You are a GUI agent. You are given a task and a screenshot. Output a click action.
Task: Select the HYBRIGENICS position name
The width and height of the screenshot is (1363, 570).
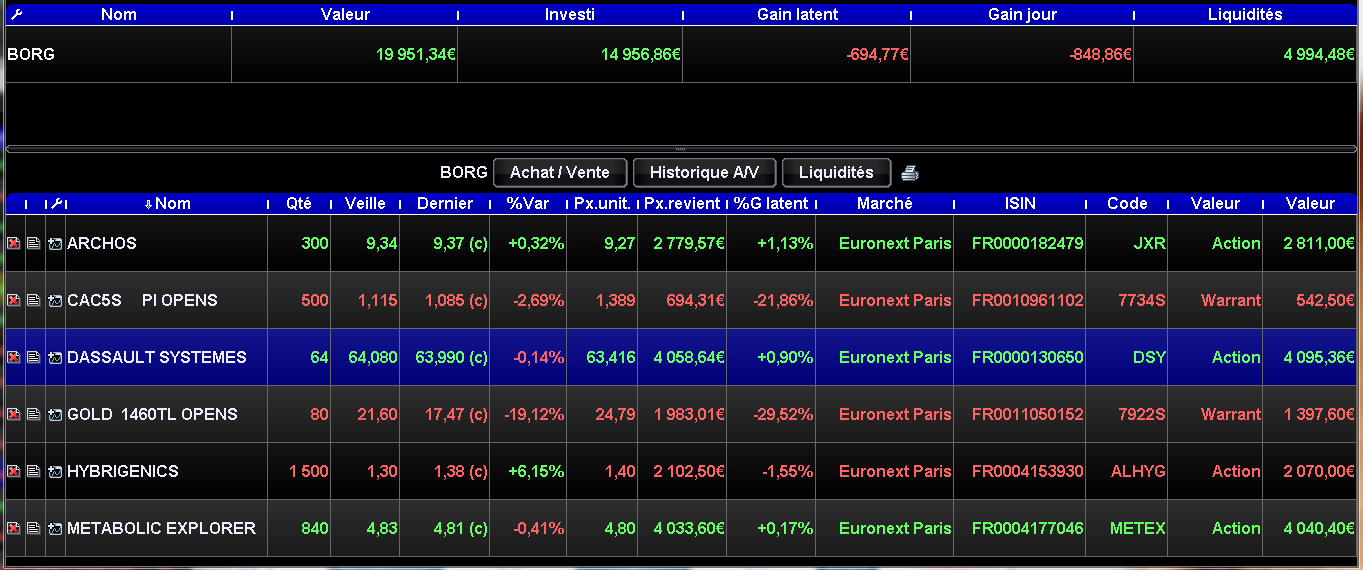tap(123, 471)
